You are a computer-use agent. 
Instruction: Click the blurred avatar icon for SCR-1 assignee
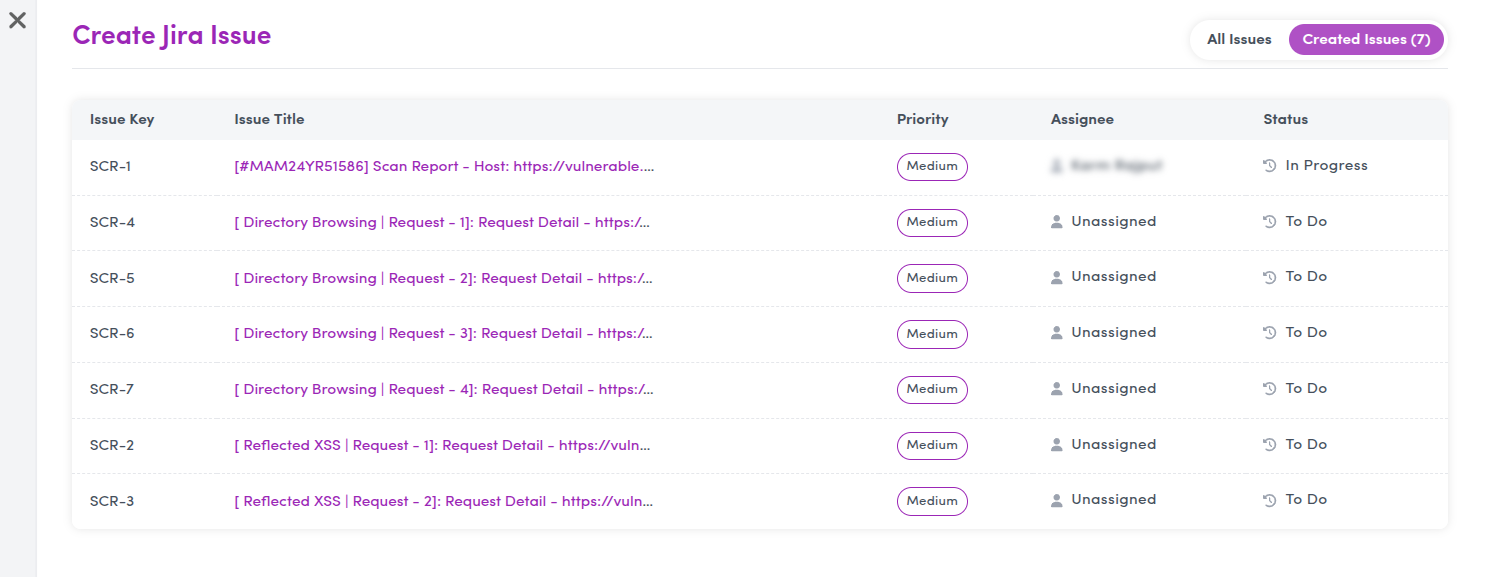point(1057,166)
